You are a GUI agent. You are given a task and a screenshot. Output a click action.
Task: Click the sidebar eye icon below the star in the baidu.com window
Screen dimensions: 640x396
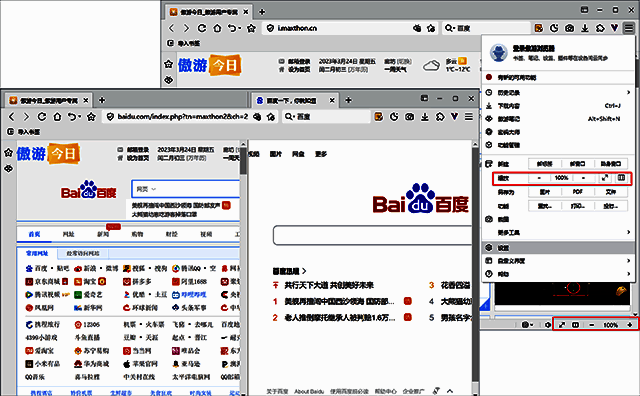point(9,168)
